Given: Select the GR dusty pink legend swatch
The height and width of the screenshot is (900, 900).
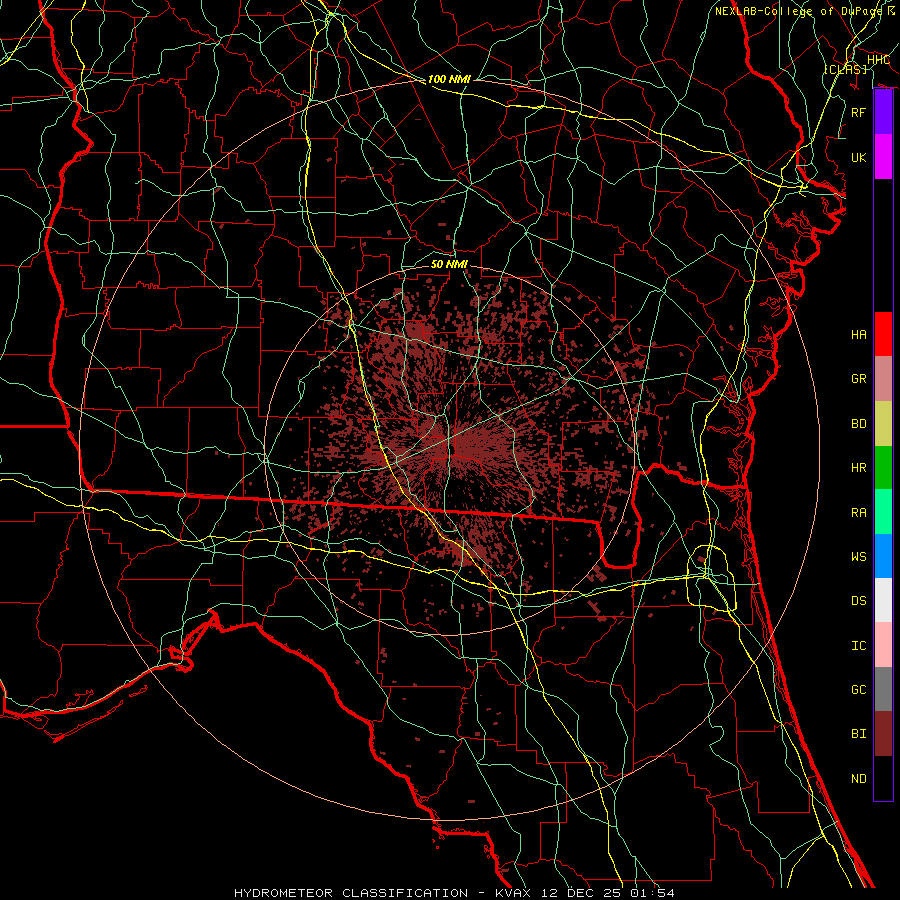Looking at the screenshot, I should tap(883, 378).
